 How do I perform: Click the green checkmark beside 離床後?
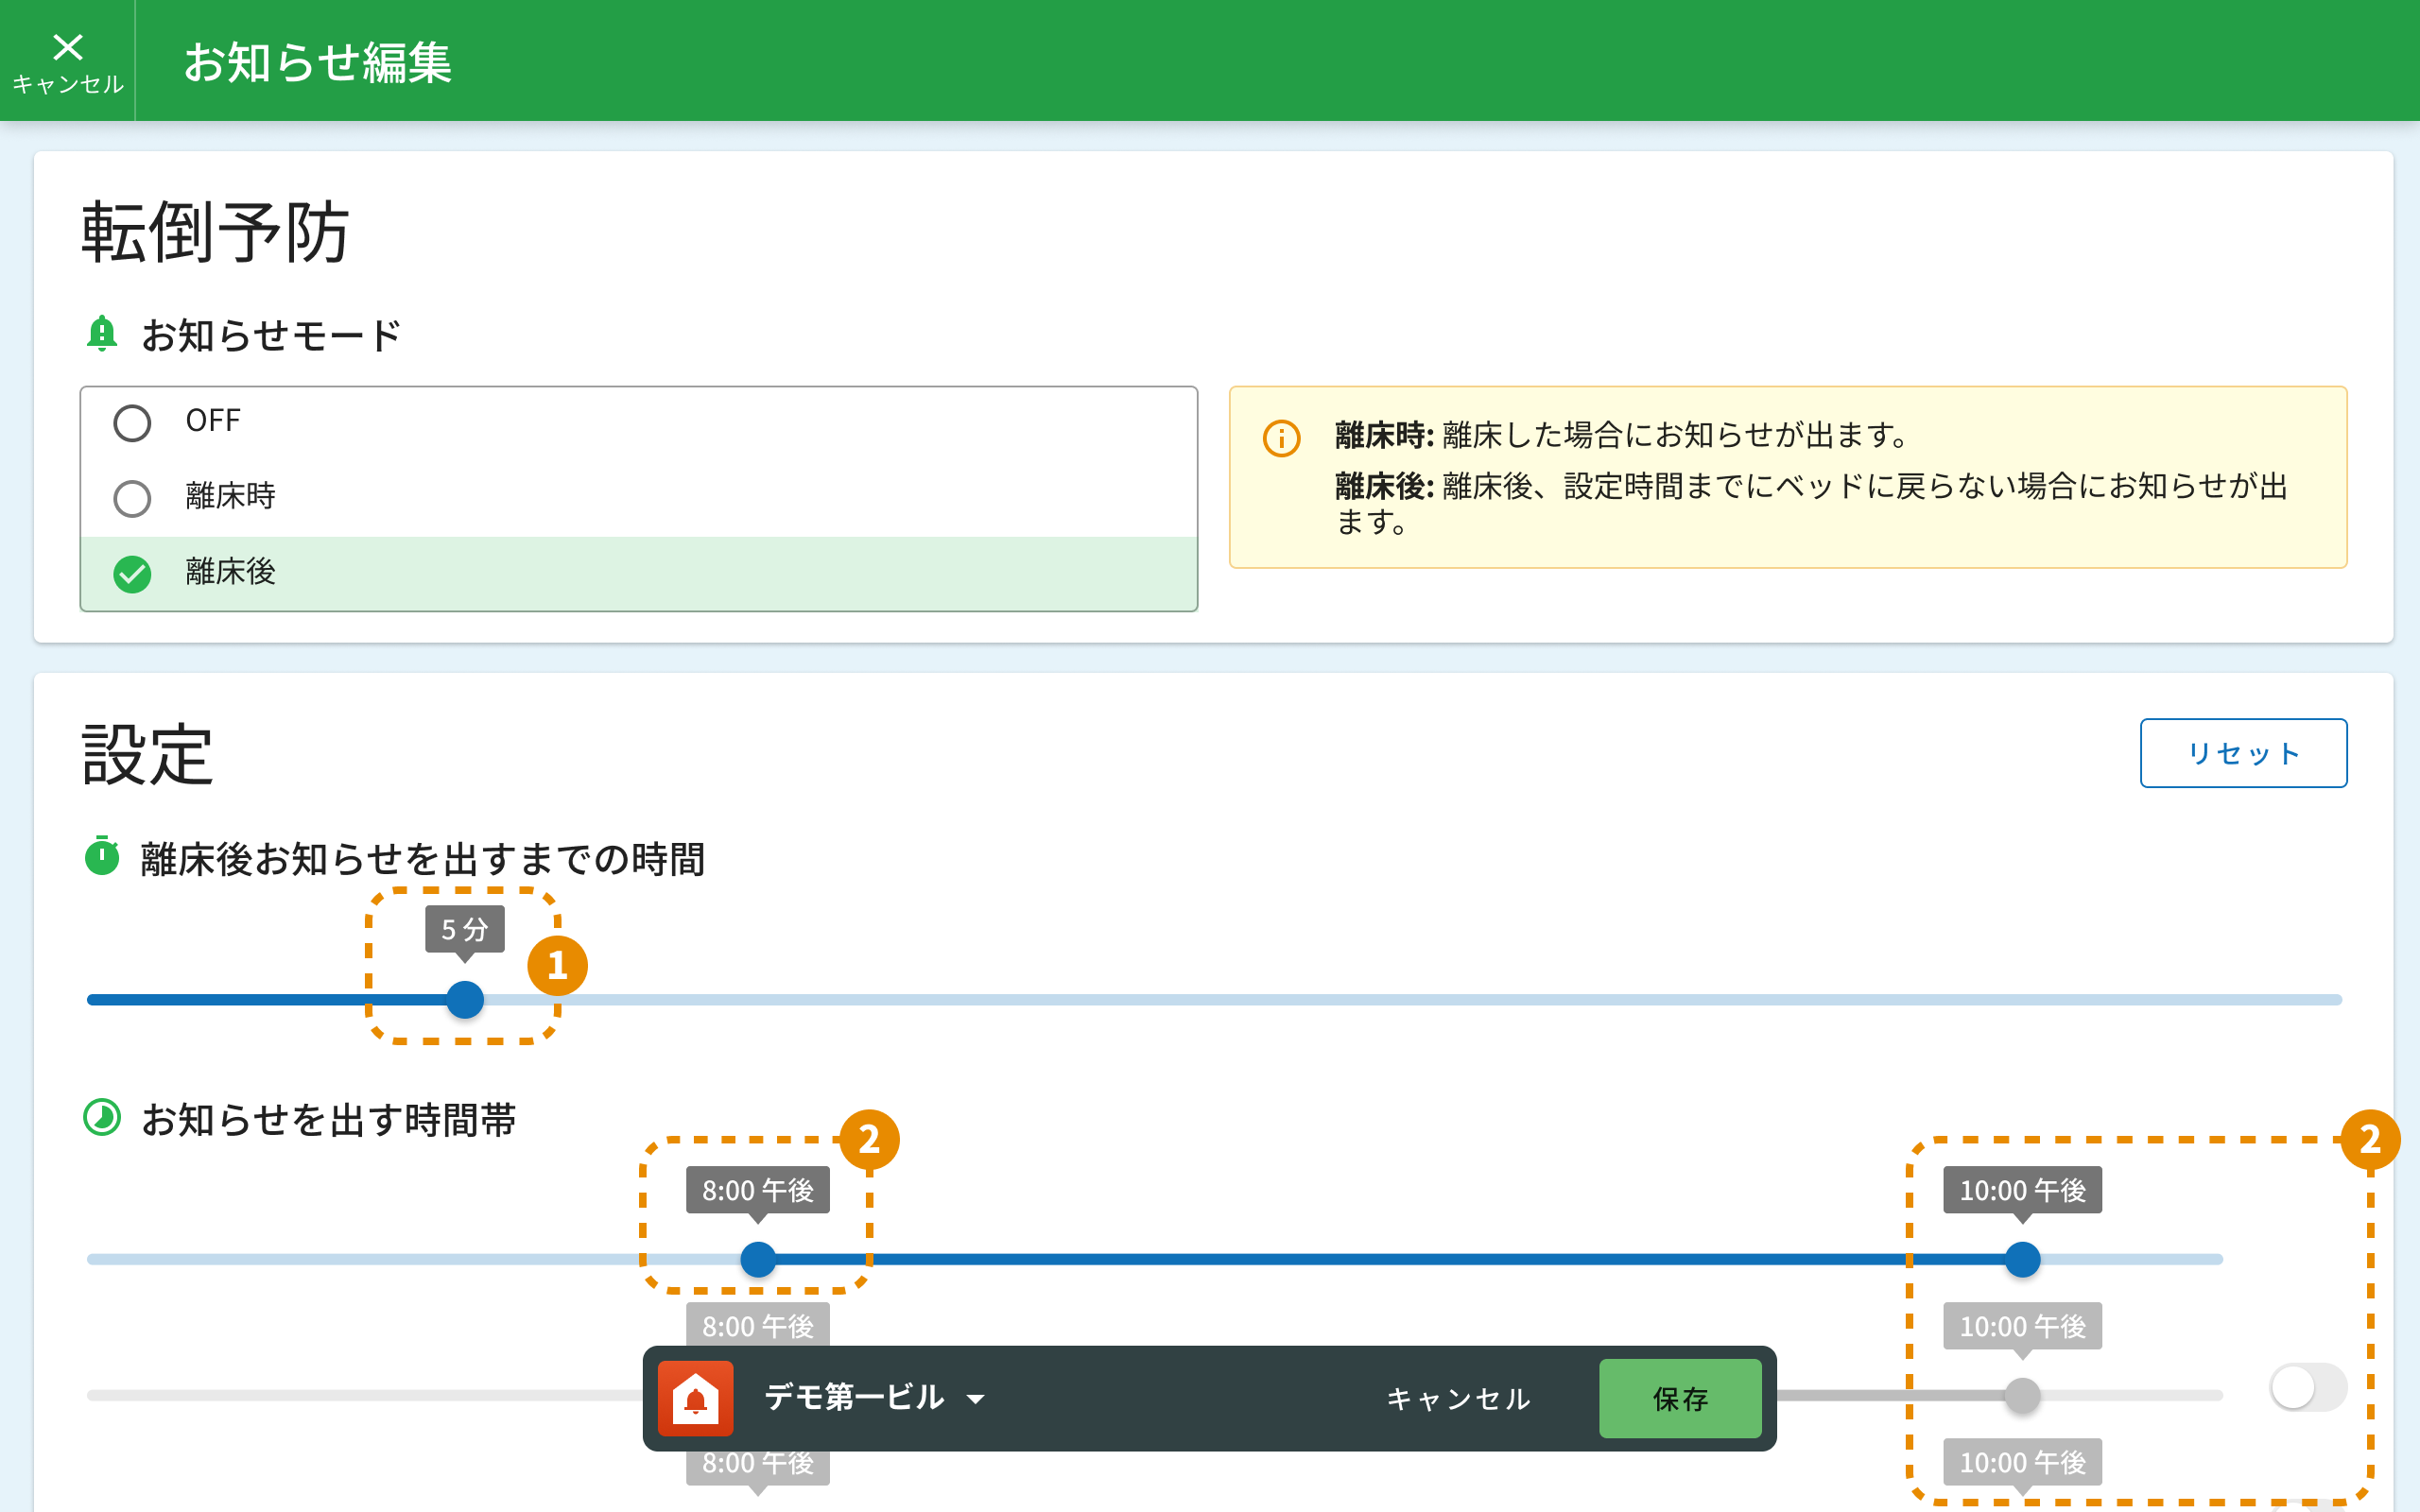(x=132, y=574)
